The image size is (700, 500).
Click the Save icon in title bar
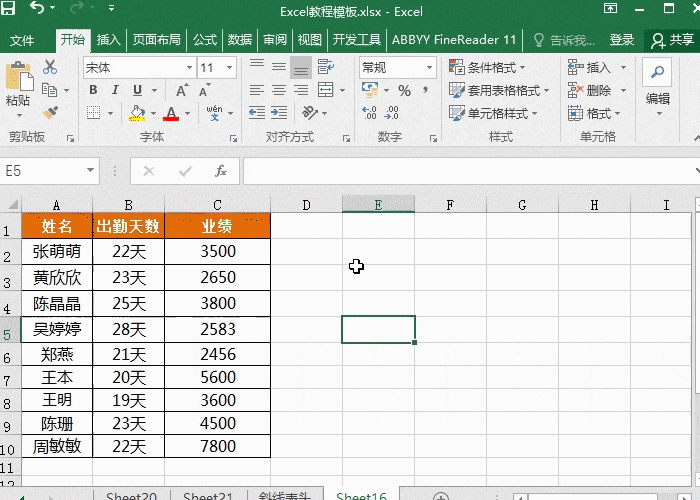coord(8,8)
